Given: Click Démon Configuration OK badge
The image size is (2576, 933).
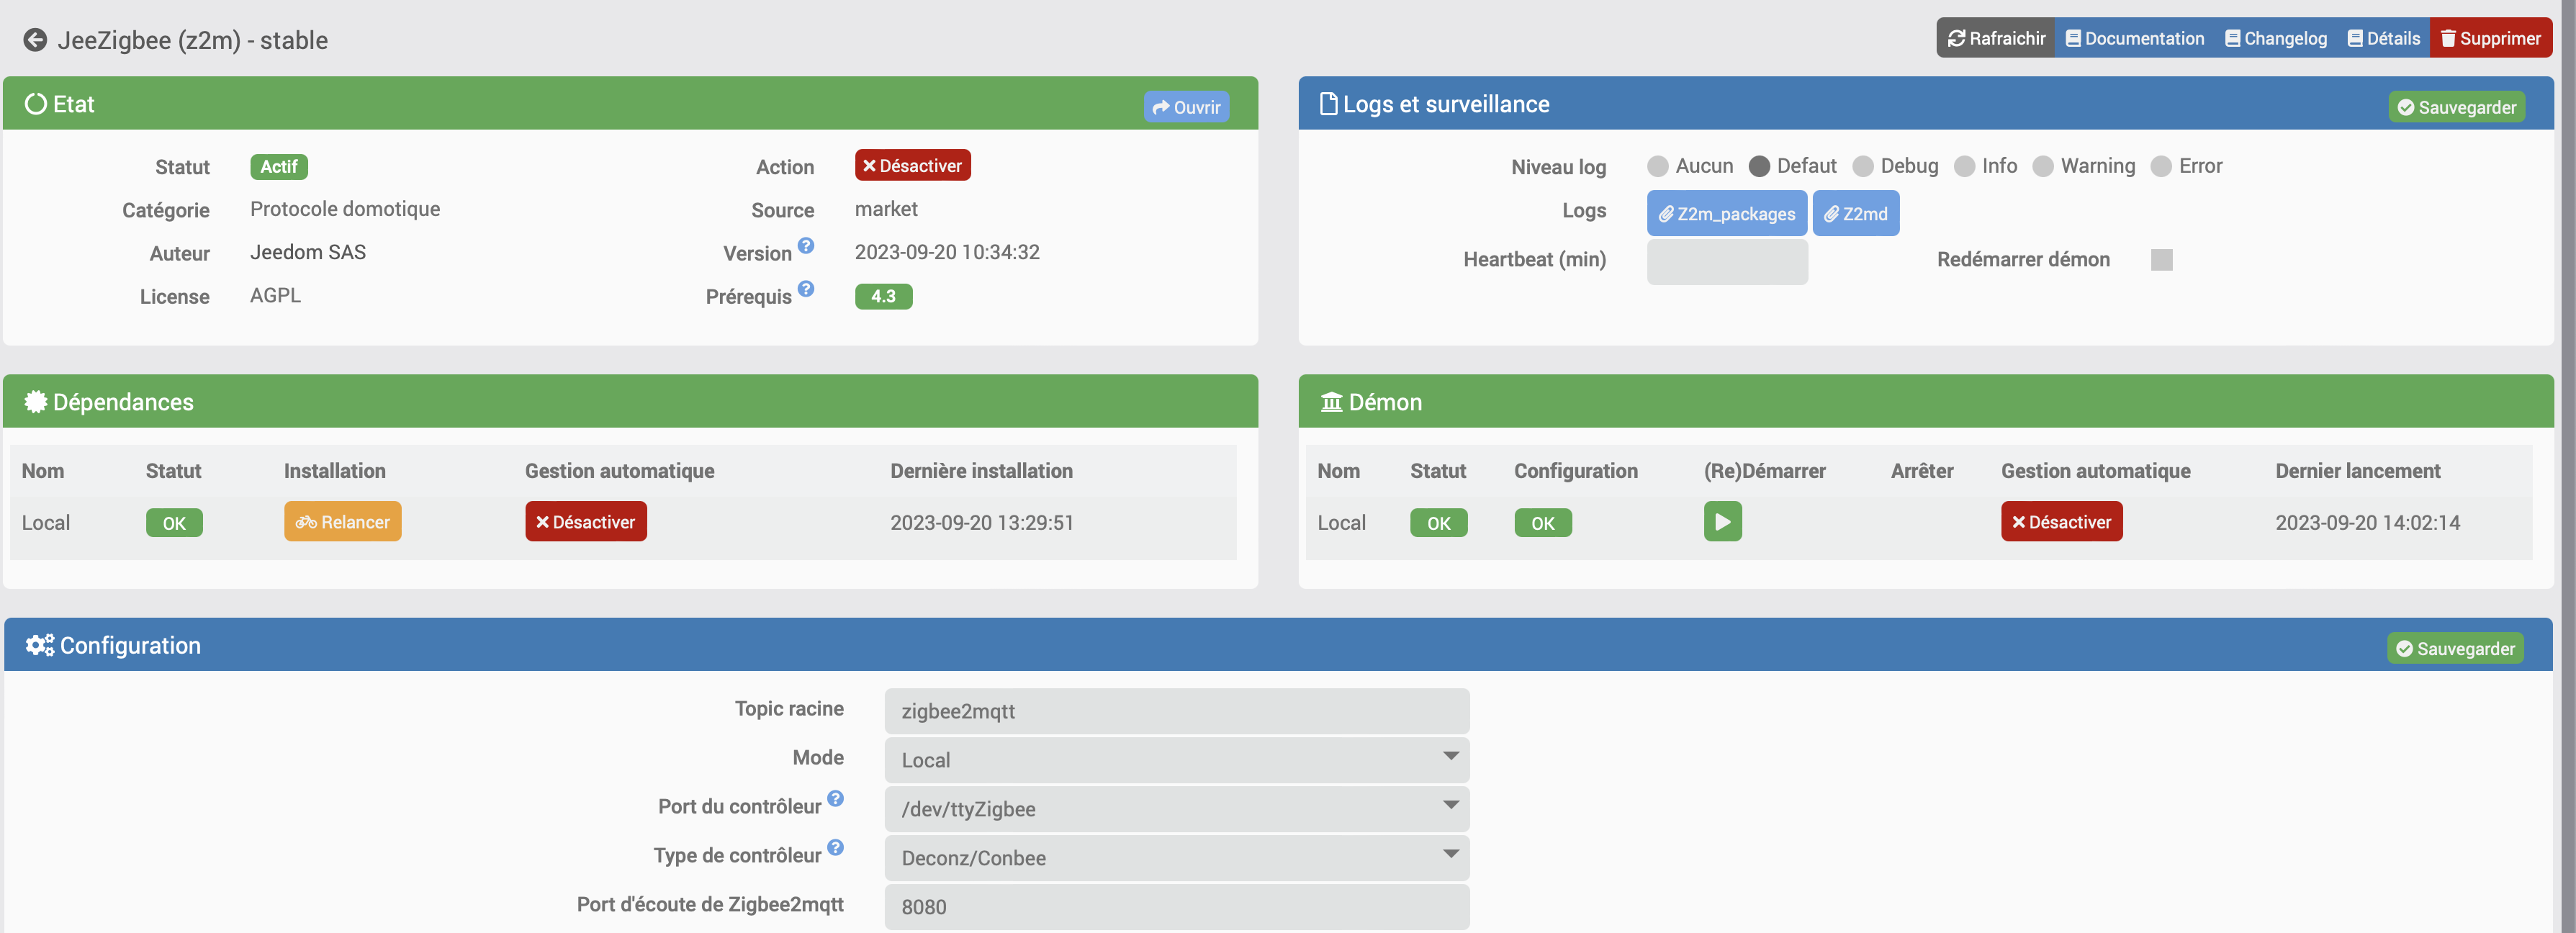Looking at the screenshot, I should tap(1542, 523).
